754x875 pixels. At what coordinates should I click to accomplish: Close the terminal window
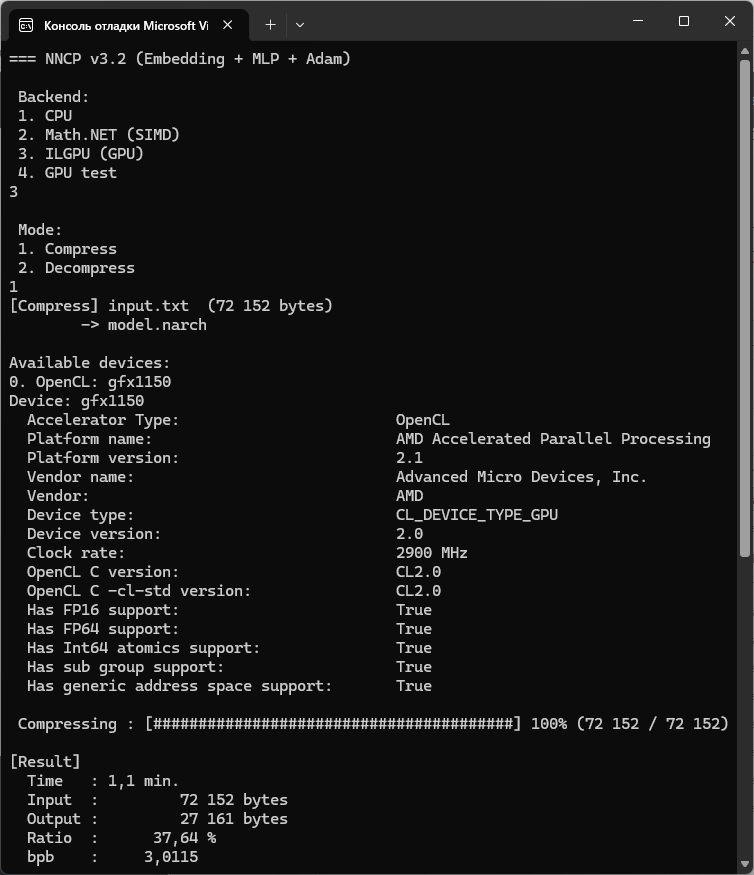tap(729, 21)
